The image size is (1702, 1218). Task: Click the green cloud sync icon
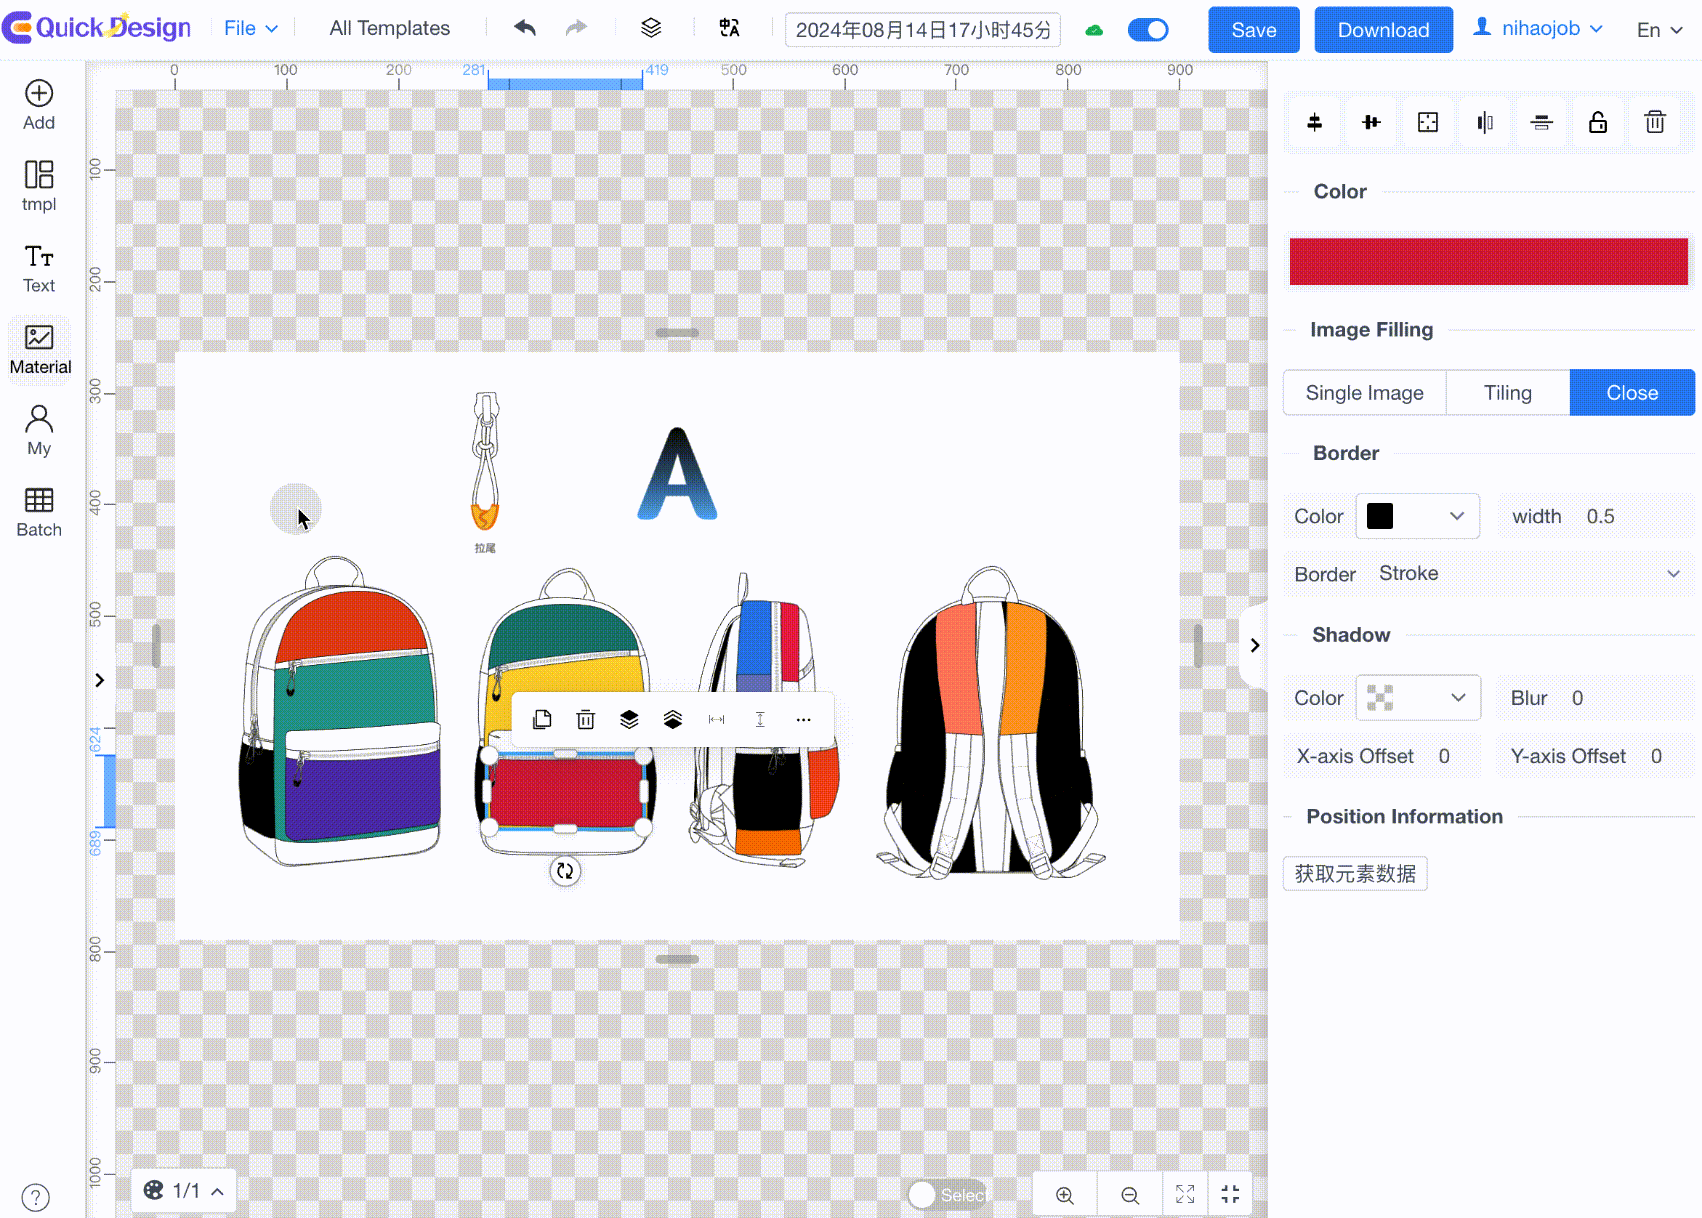click(x=1094, y=30)
